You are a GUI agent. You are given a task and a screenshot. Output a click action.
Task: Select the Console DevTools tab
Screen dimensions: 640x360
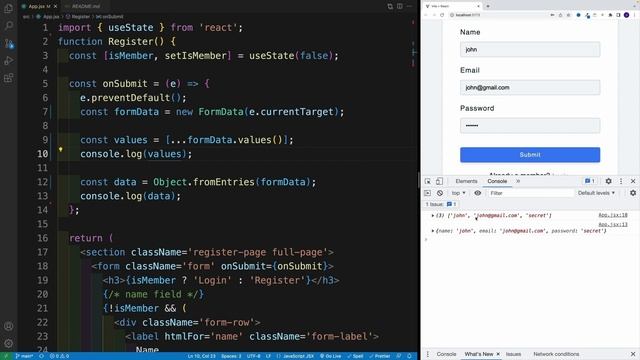[x=497, y=181]
